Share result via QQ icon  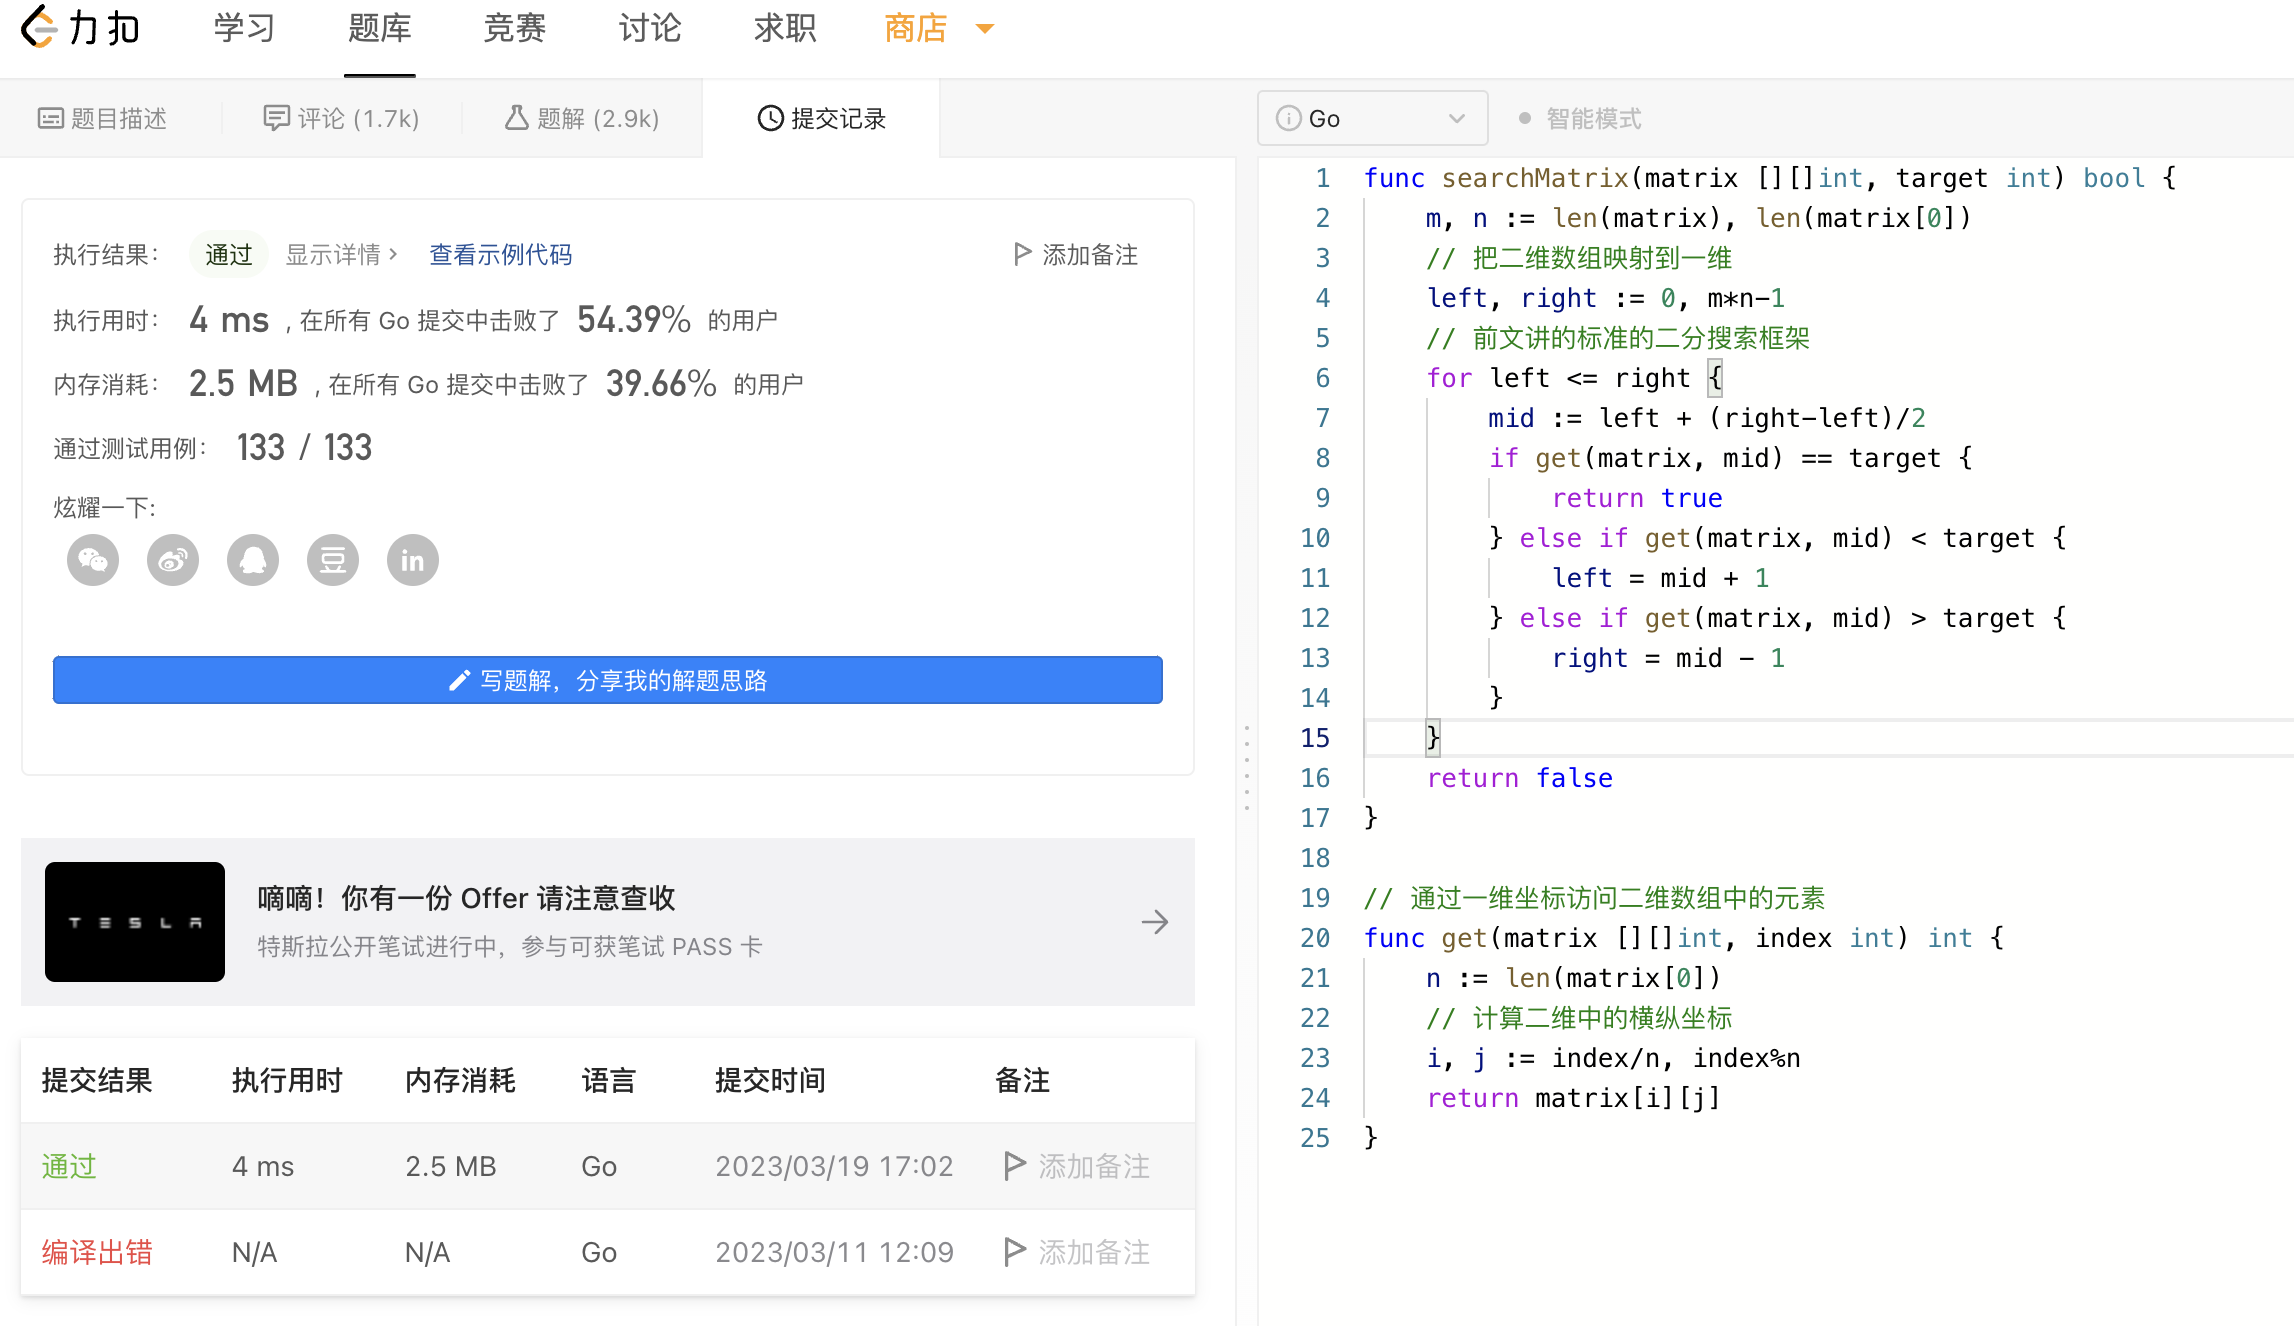[253, 560]
